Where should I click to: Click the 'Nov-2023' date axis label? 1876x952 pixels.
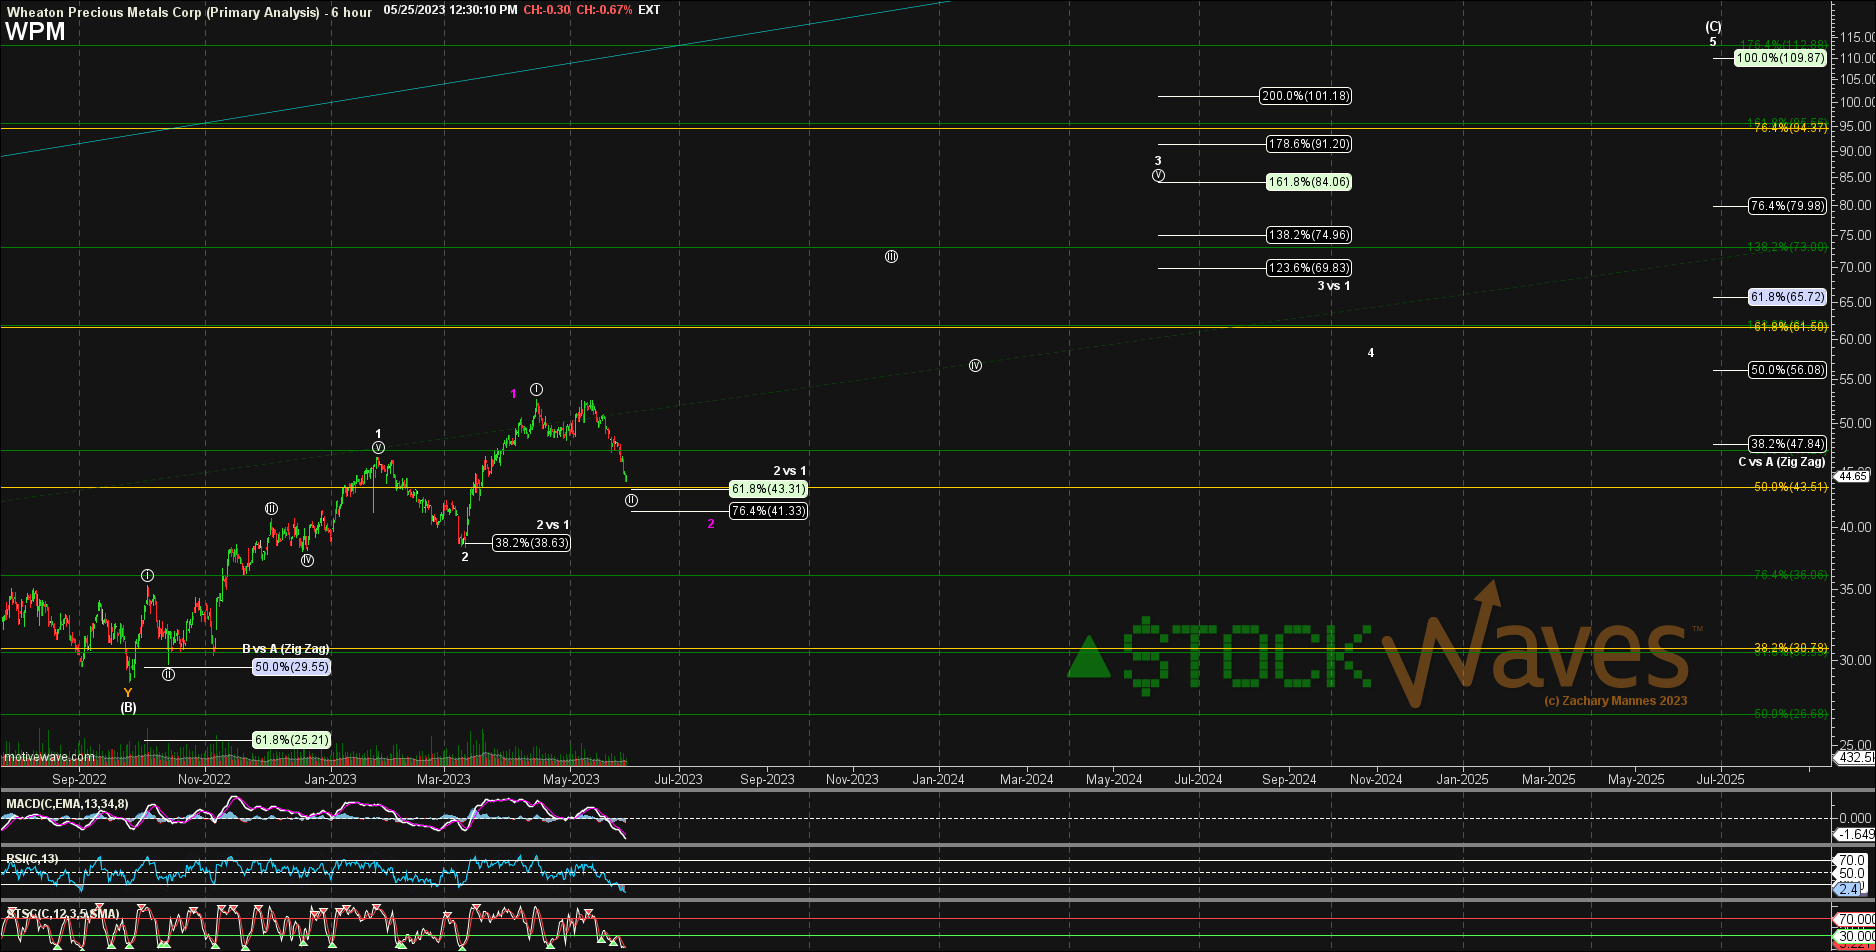(852, 779)
